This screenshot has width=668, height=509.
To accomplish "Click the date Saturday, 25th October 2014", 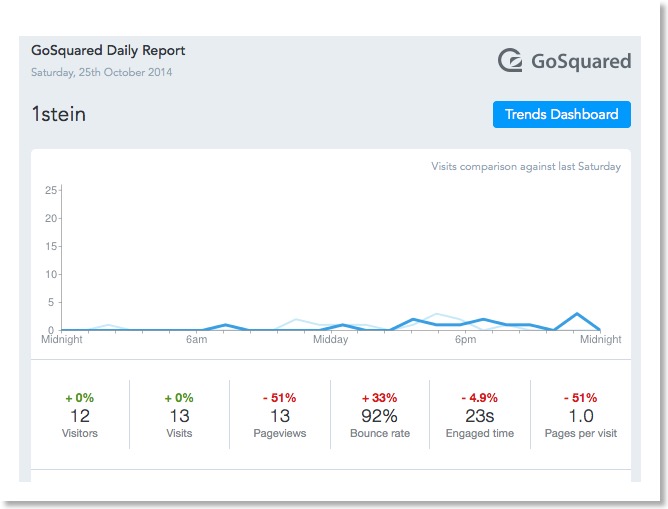I will coord(101,72).
